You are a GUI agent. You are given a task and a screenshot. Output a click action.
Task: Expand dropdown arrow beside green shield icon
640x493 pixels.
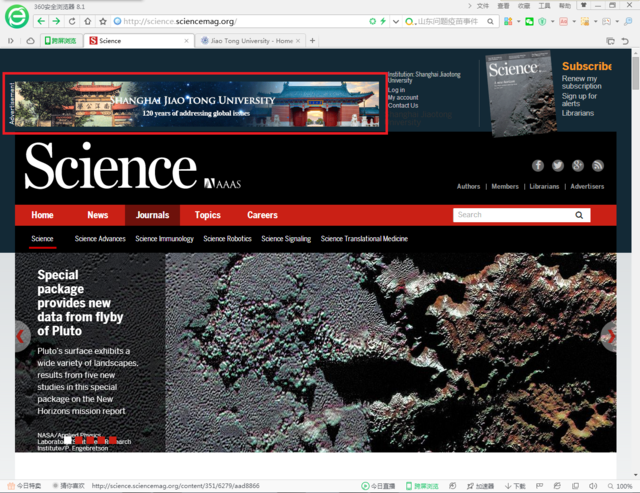[x=553, y=22]
